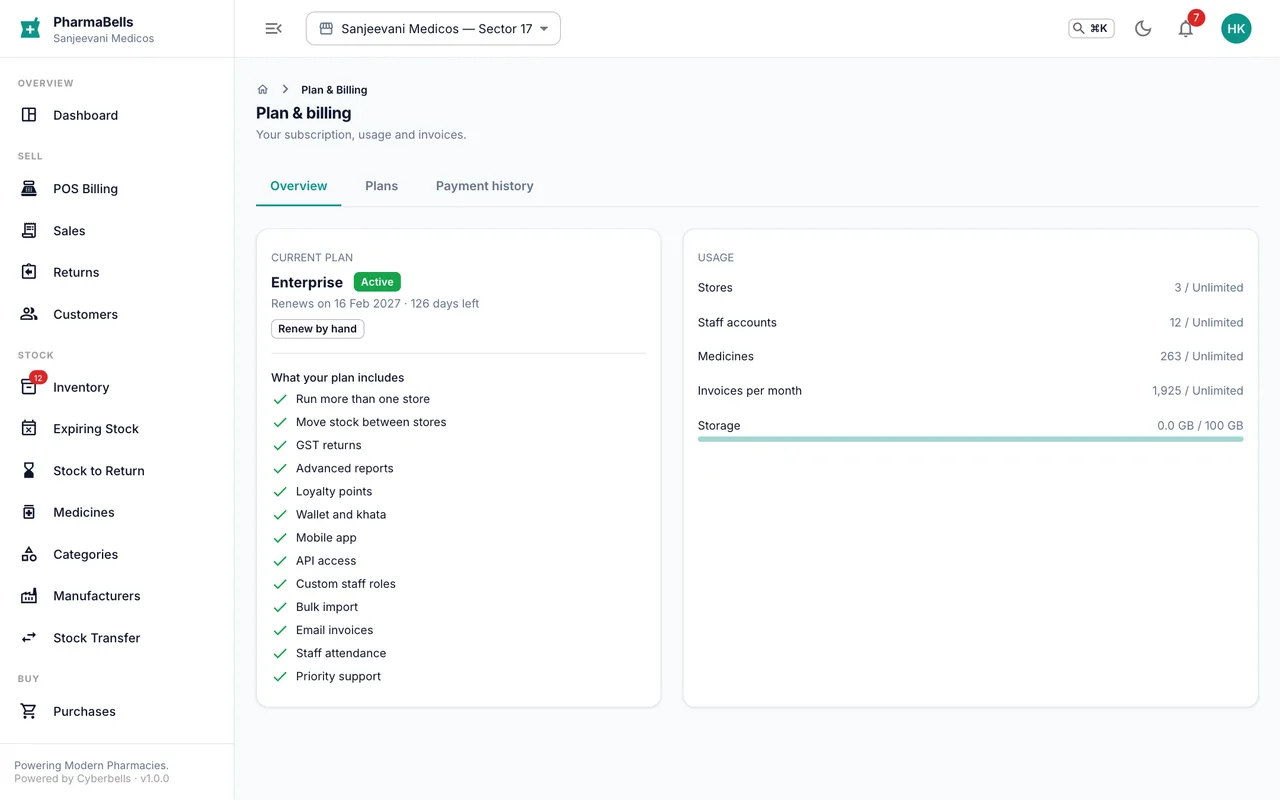This screenshot has width=1280, height=800.
Task: Click the '1,925 / Unlimited' invoices value
Action: (1197, 391)
